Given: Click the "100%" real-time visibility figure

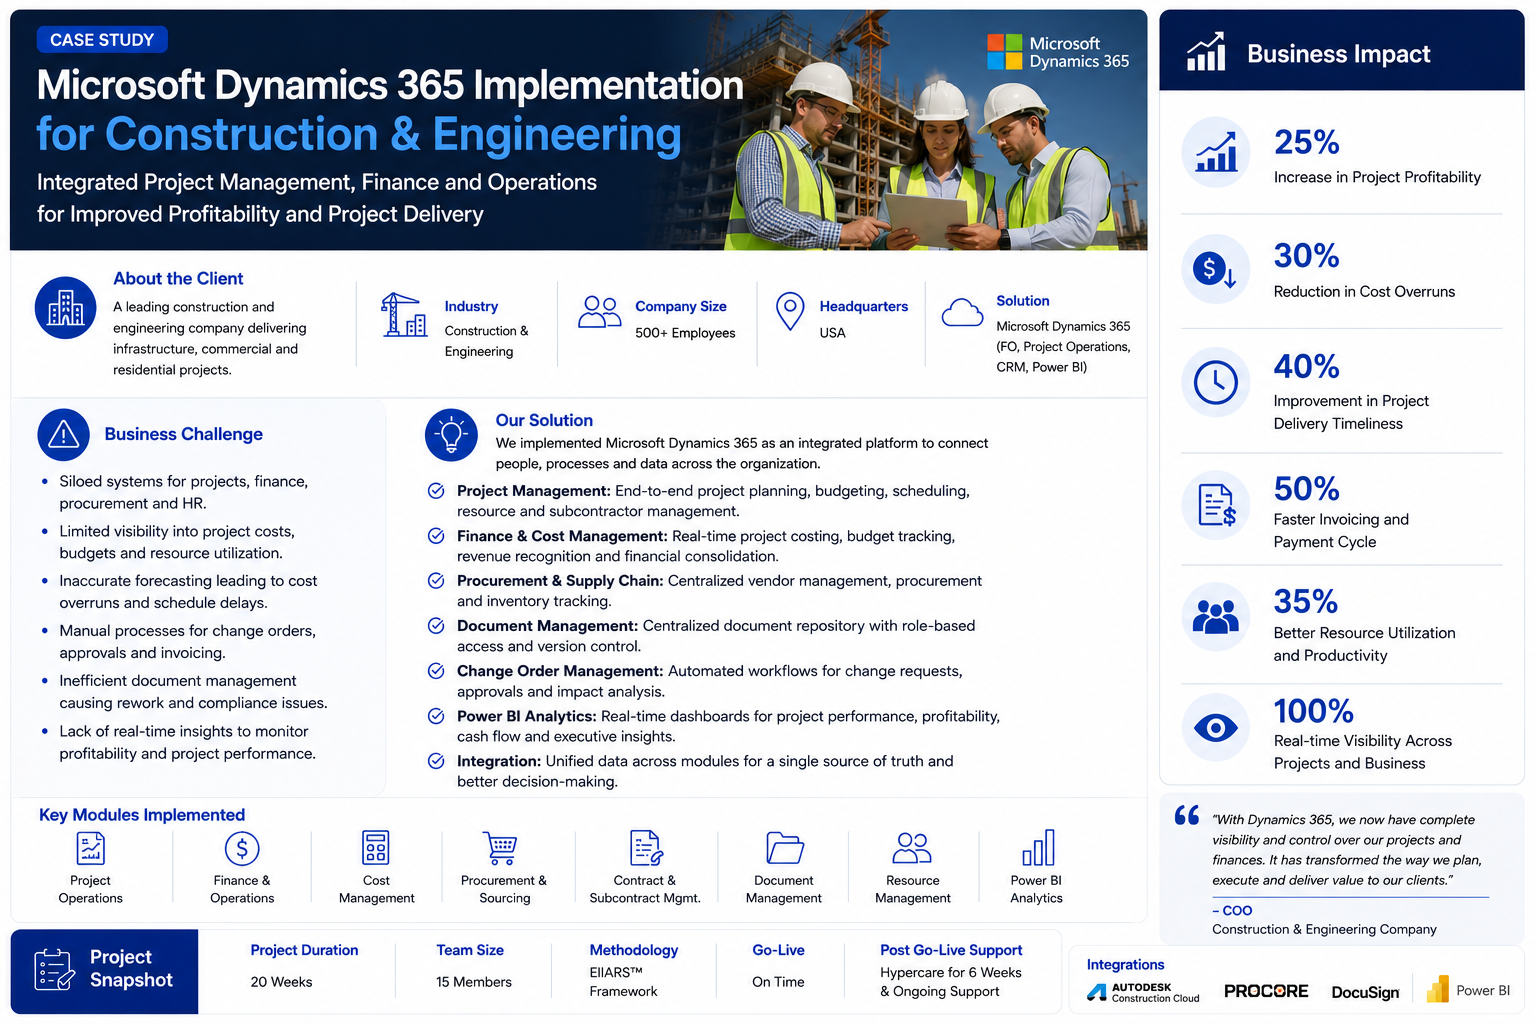Looking at the screenshot, I should tap(1313, 712).
